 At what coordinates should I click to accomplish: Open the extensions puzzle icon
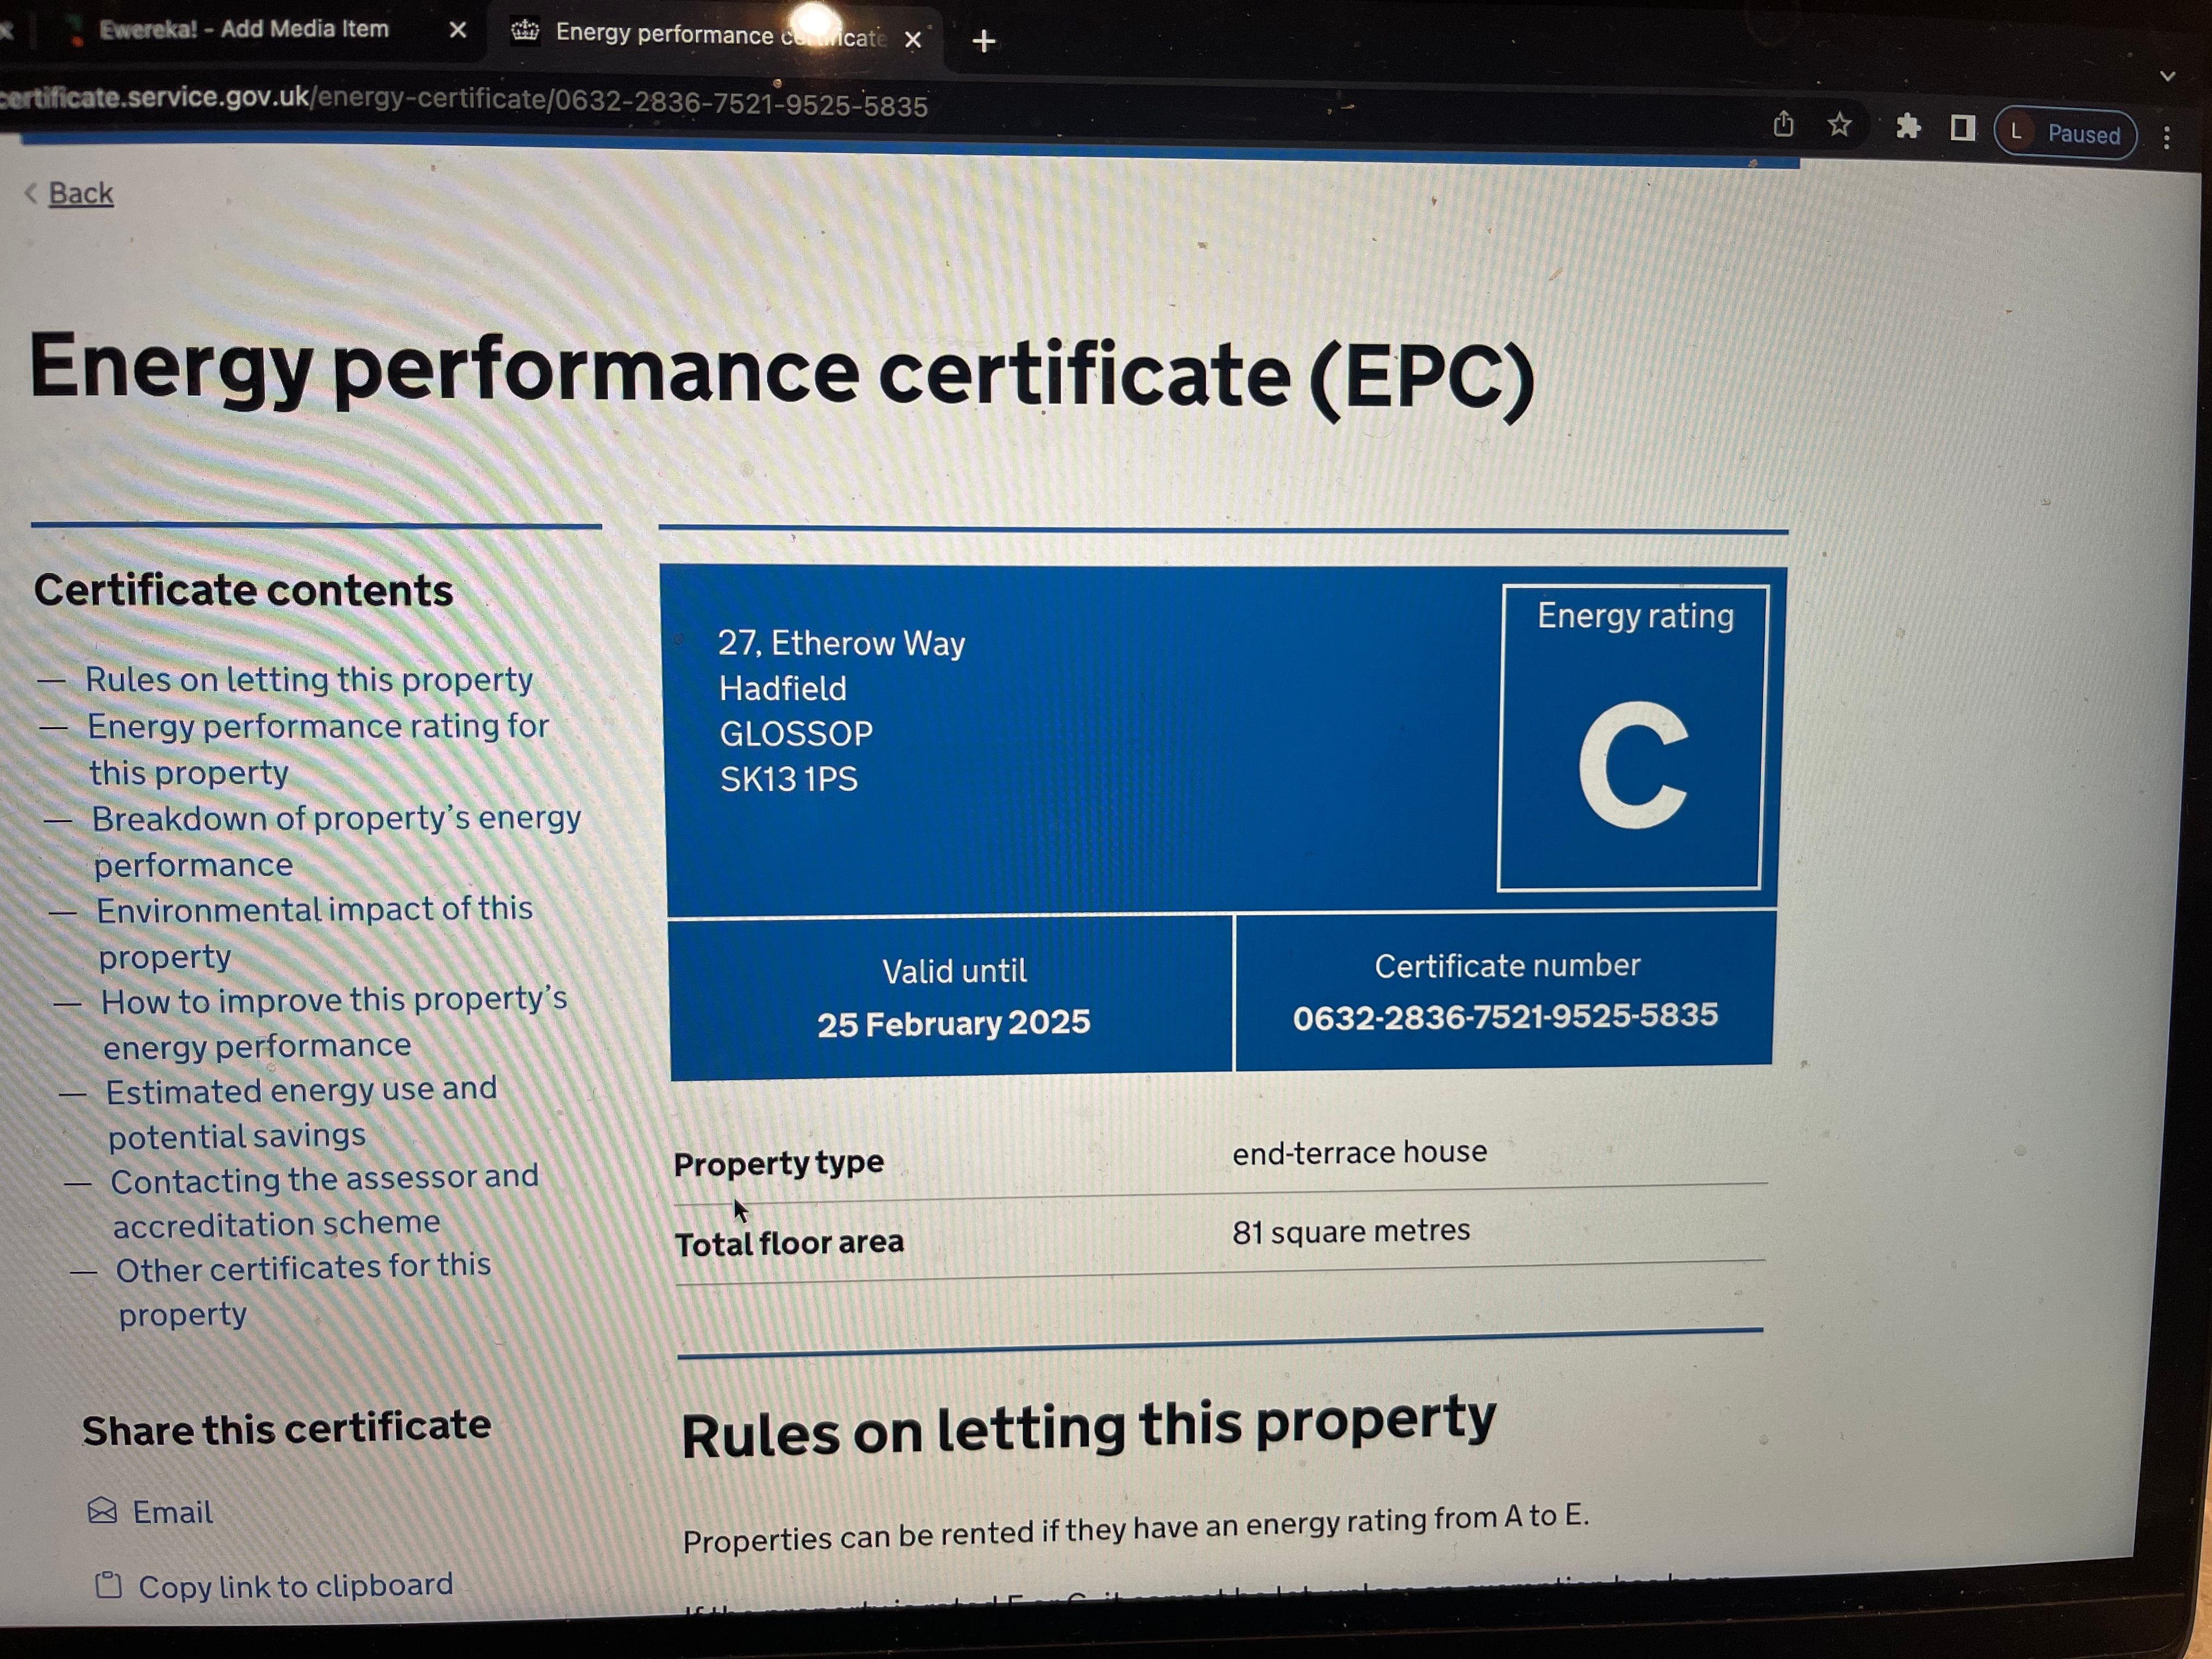[x=1908, y=127]
